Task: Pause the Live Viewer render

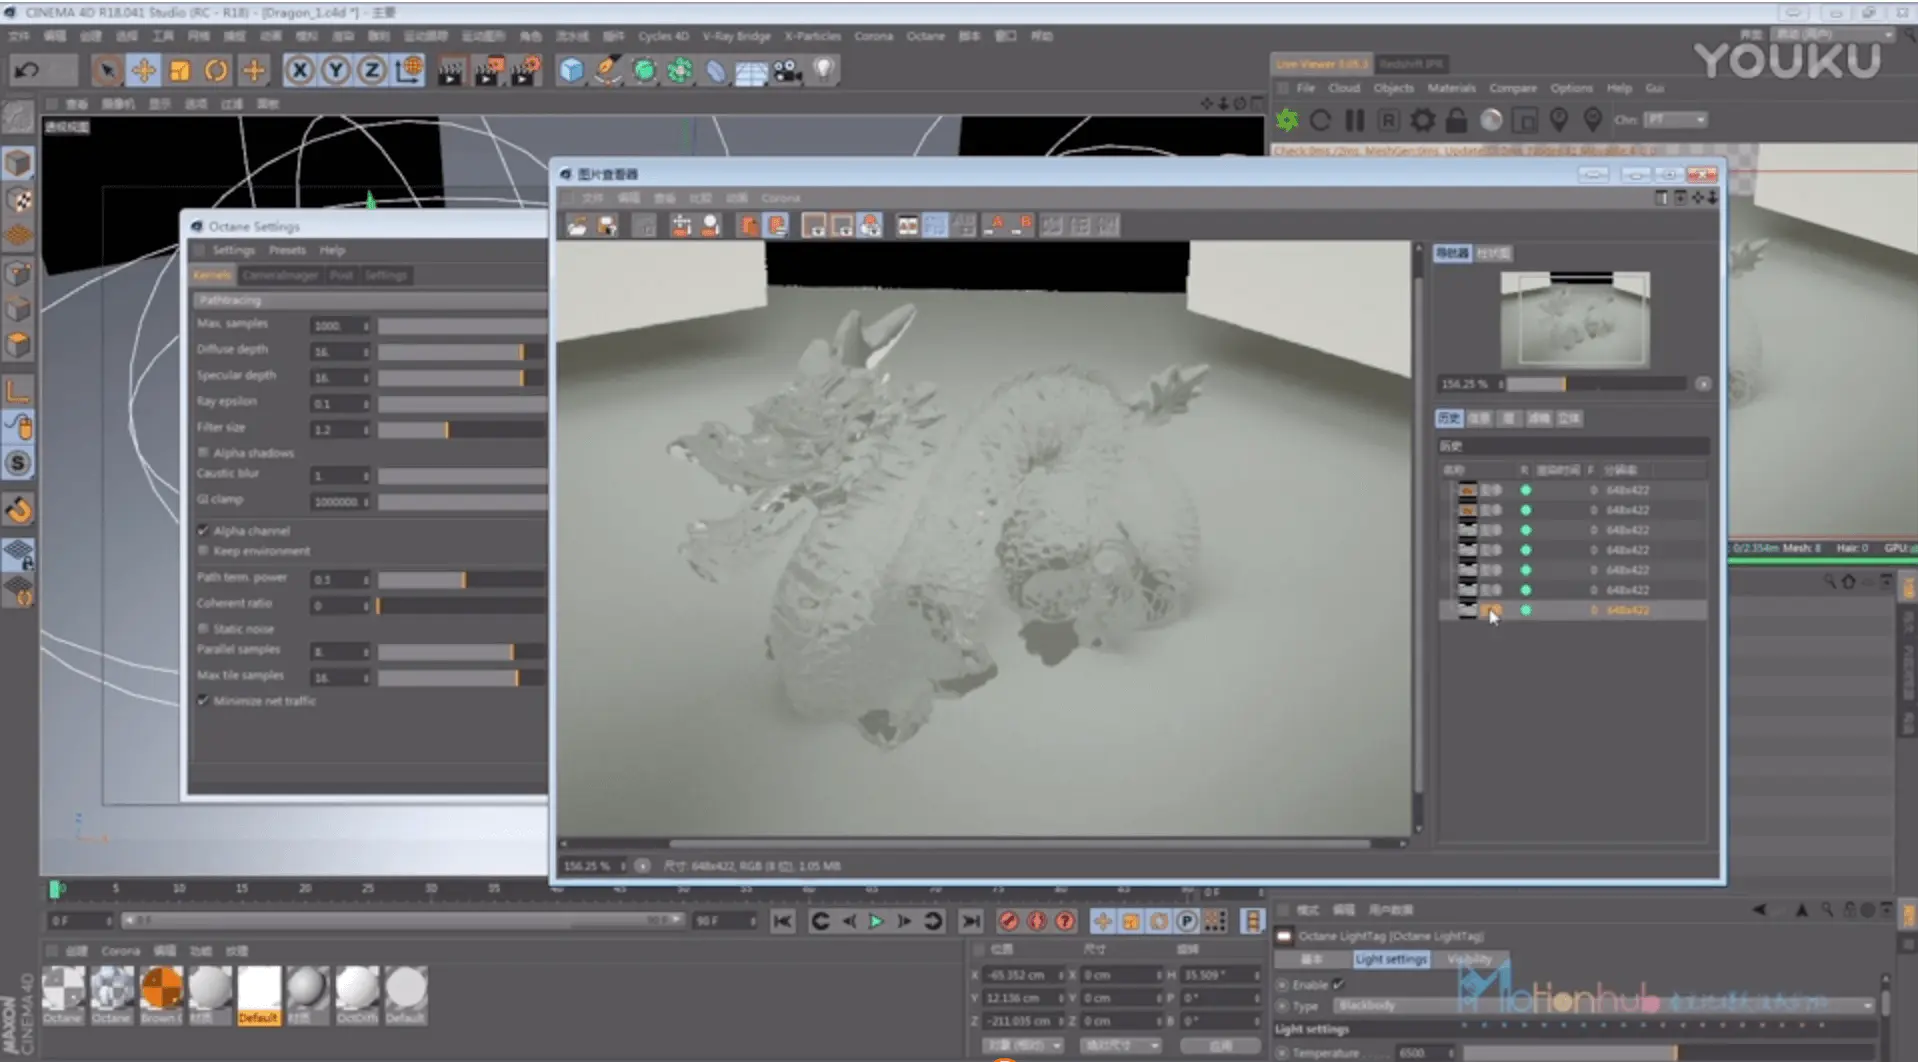Action: [x=1355, y=121]
